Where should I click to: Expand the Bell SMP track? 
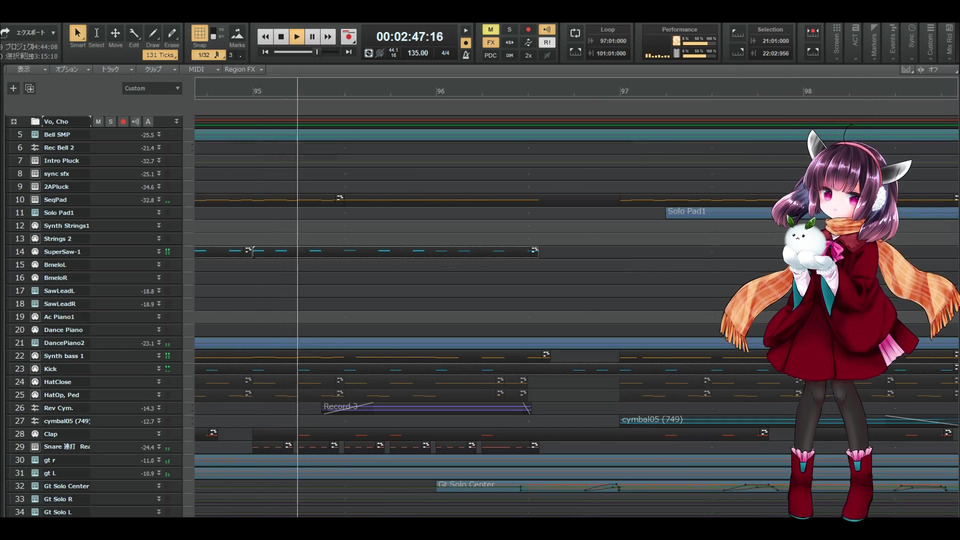(159, 135)
